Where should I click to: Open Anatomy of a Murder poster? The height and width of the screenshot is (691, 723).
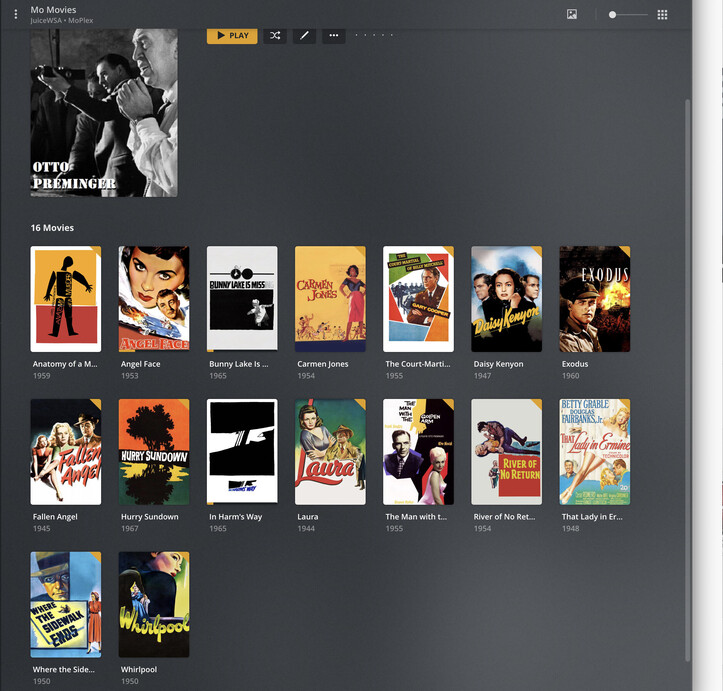[x=66, y=299]
